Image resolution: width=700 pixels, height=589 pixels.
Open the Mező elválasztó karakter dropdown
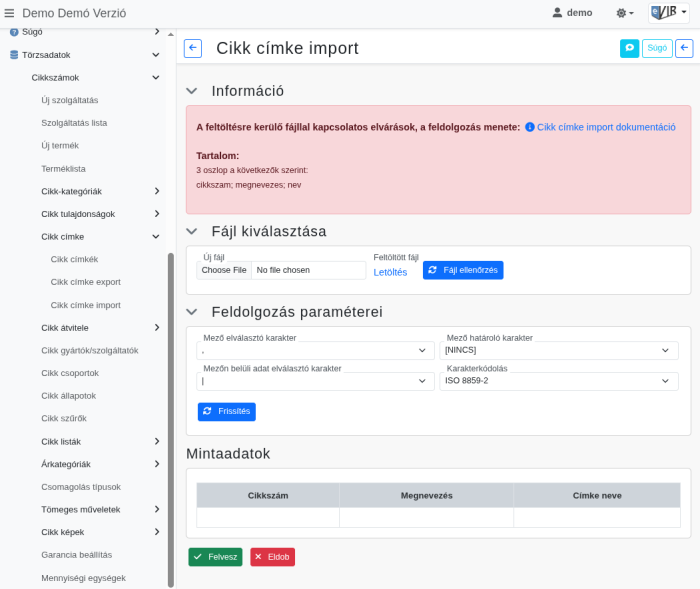click(x=316, y=350)
